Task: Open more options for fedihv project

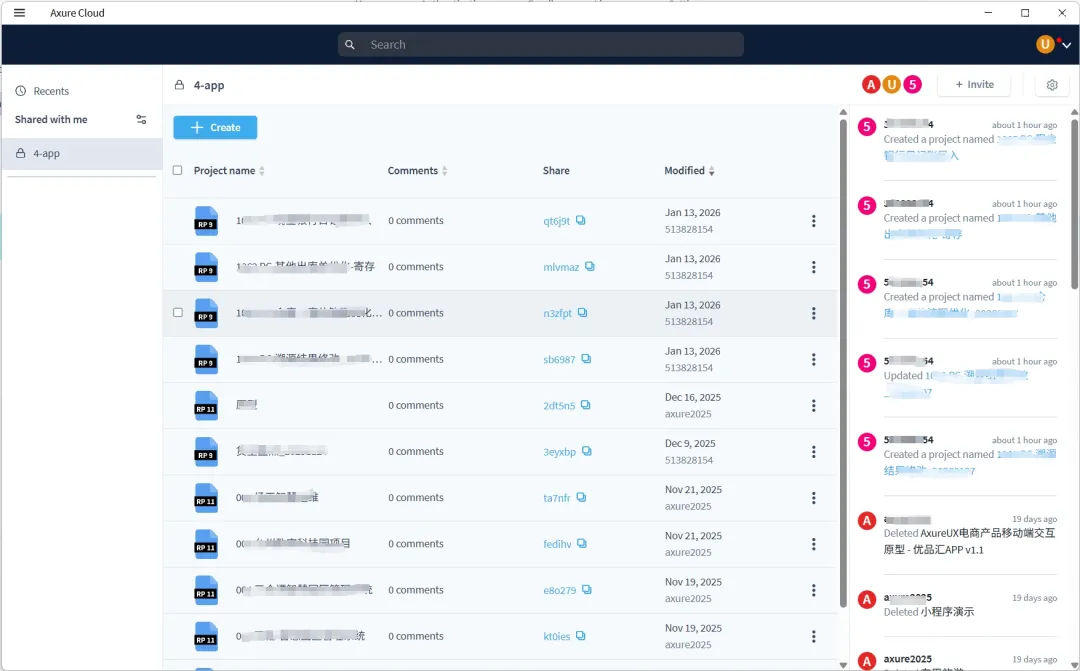Action: (x=813, y=544)
